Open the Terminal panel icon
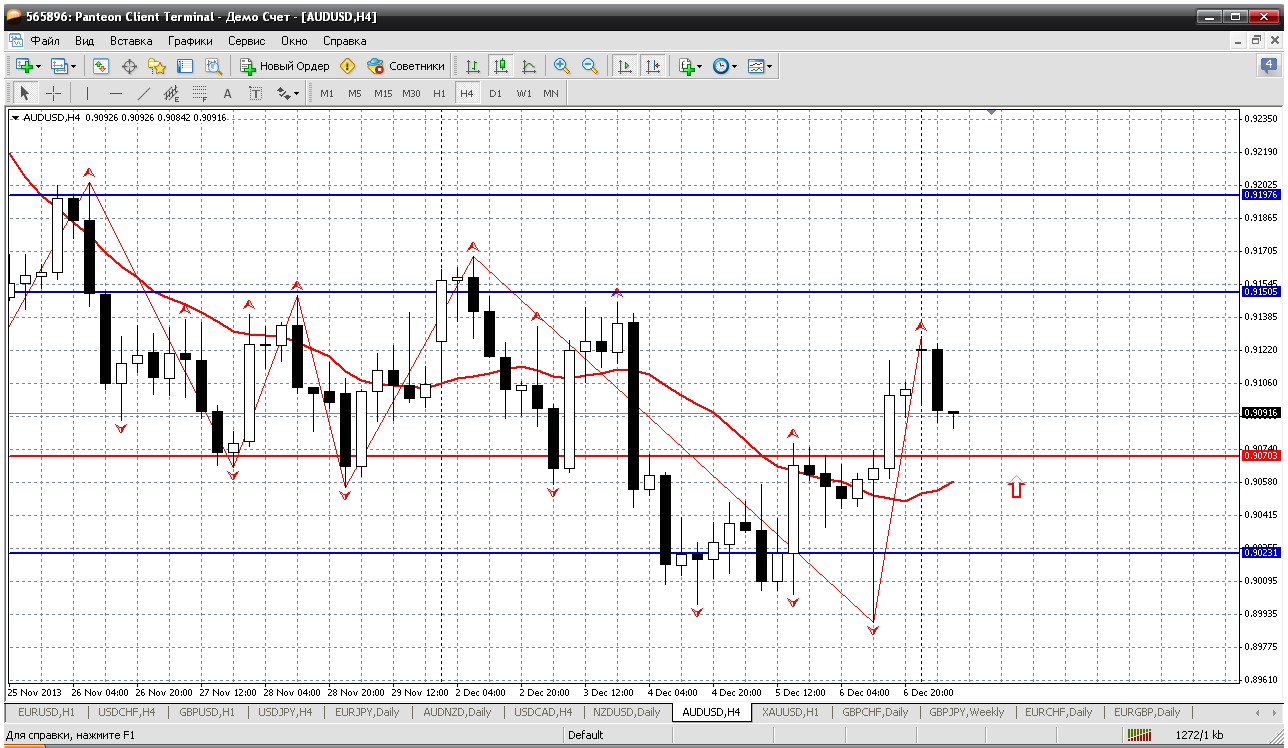 [x=185, y=66]
